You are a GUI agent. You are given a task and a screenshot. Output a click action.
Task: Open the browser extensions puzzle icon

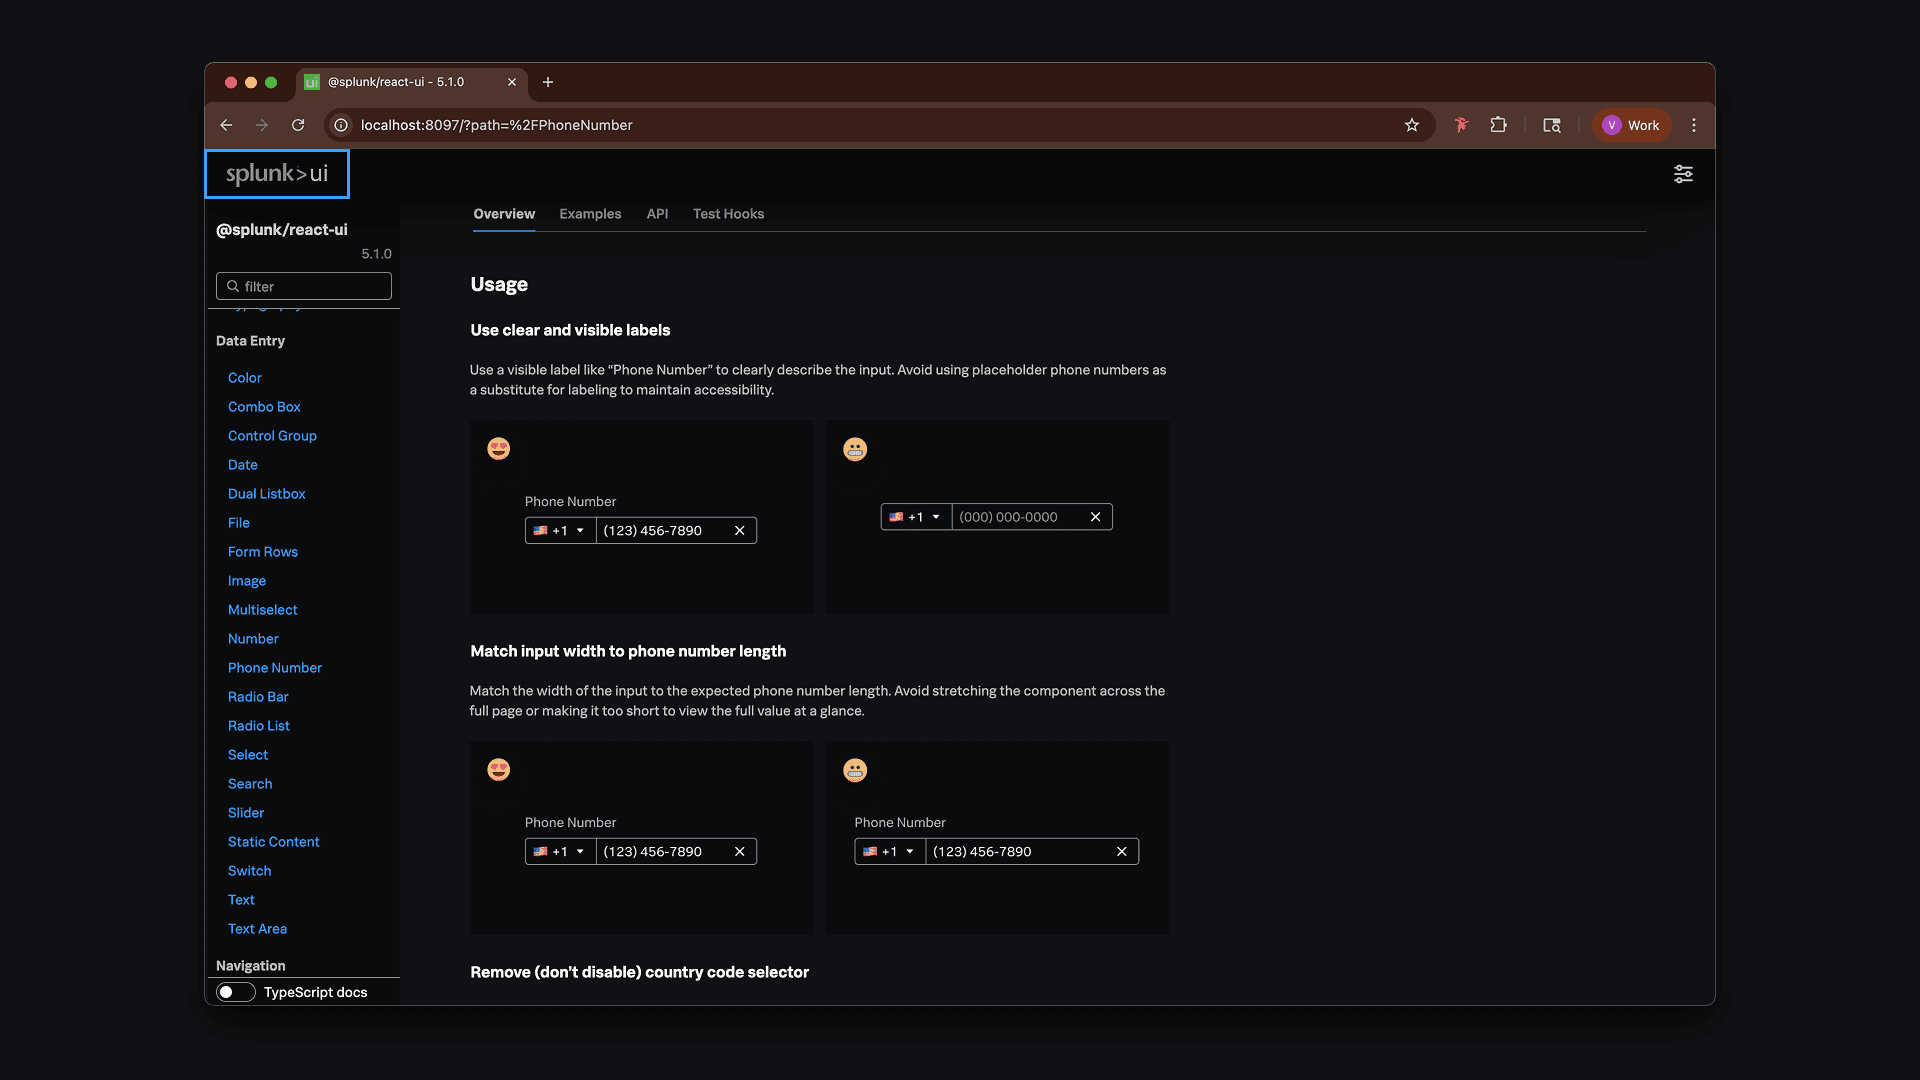pyautogui.click(x=1498, y=125)
